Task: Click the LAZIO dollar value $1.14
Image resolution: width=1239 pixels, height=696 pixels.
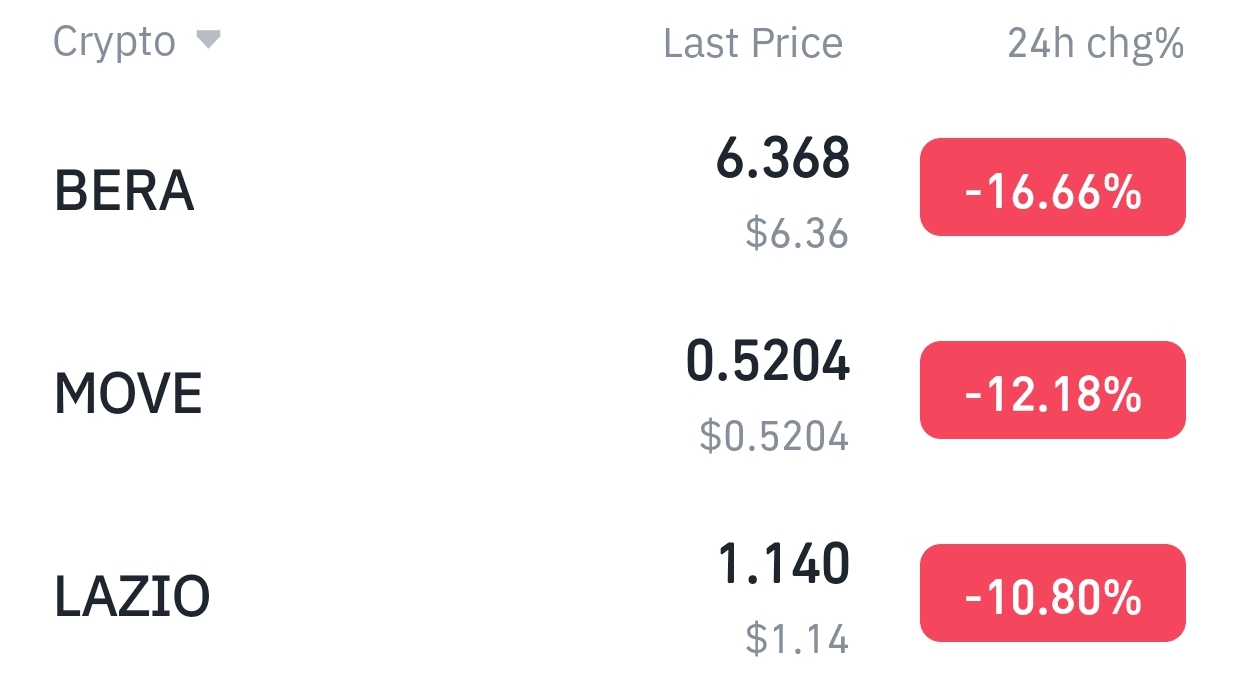Action: pos(796,638)
